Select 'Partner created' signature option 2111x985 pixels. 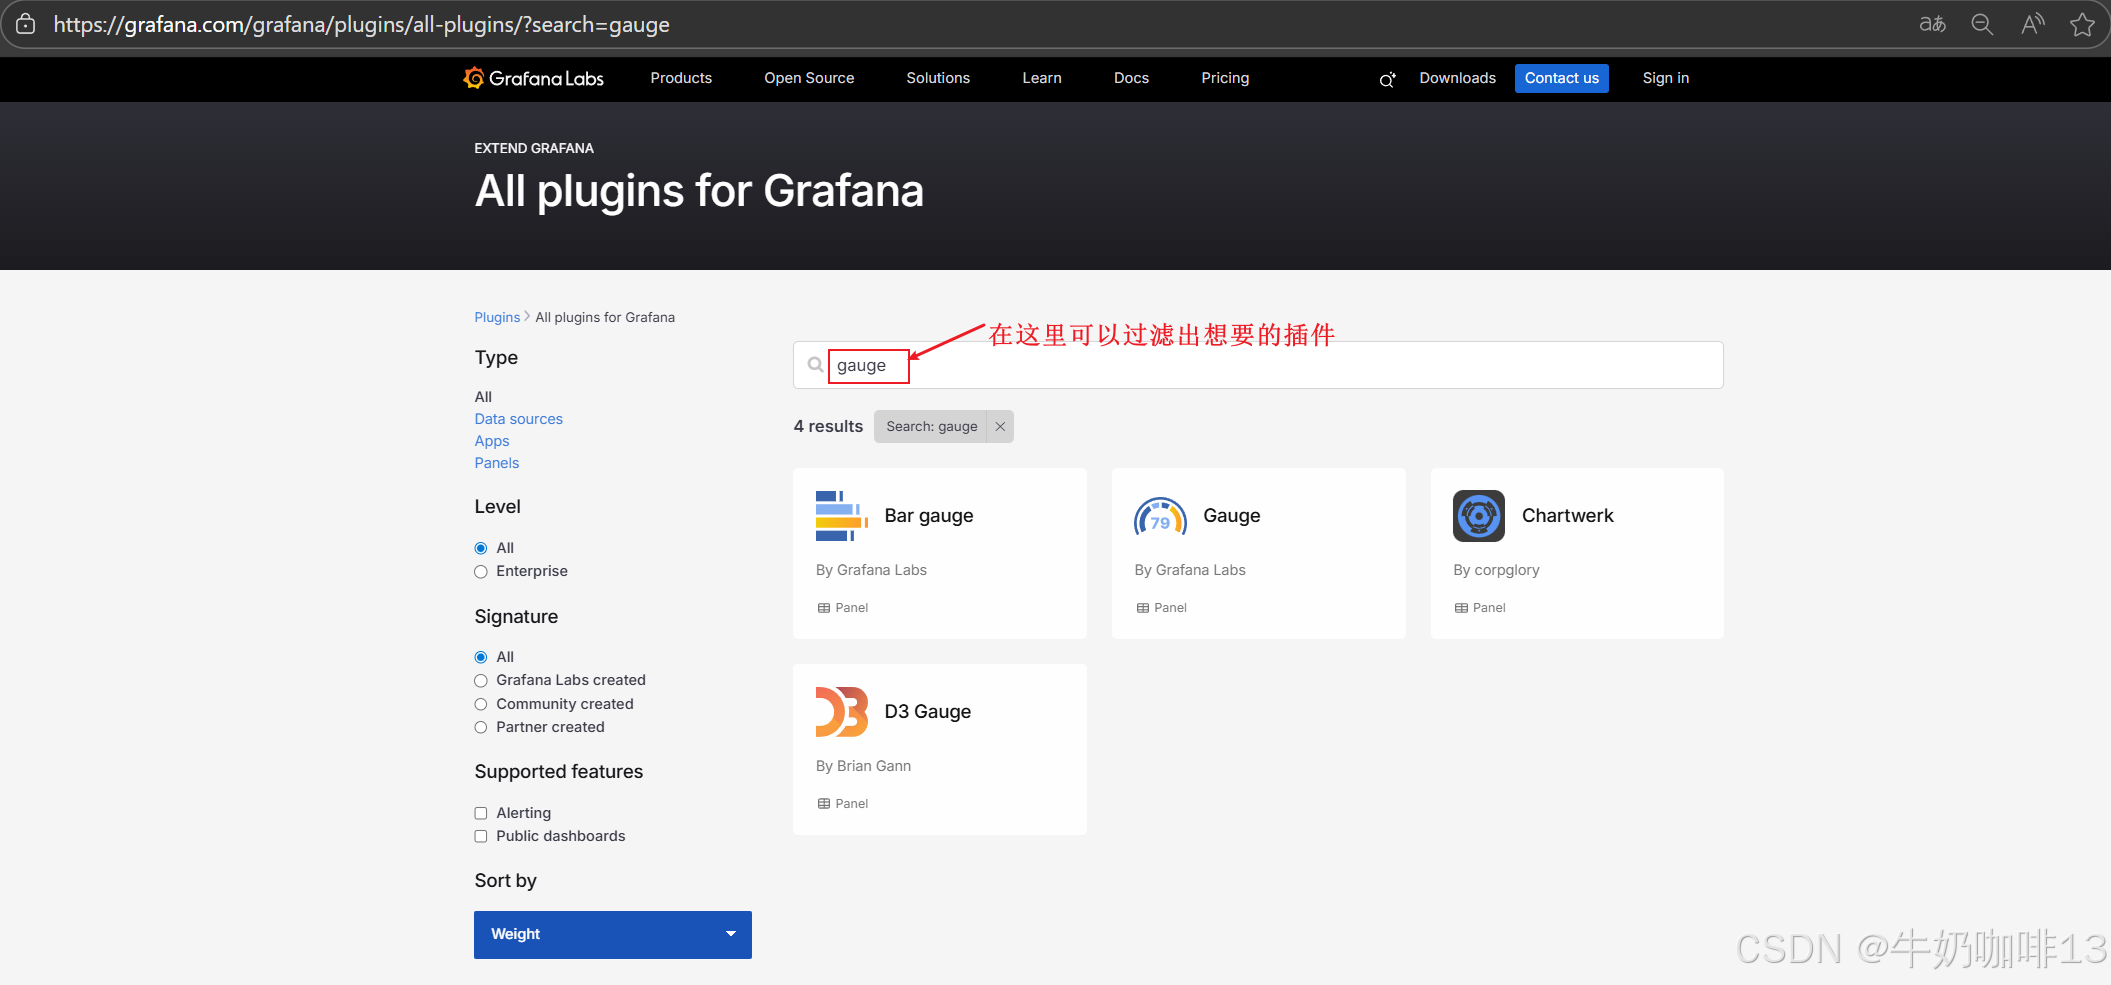[481, 727]
